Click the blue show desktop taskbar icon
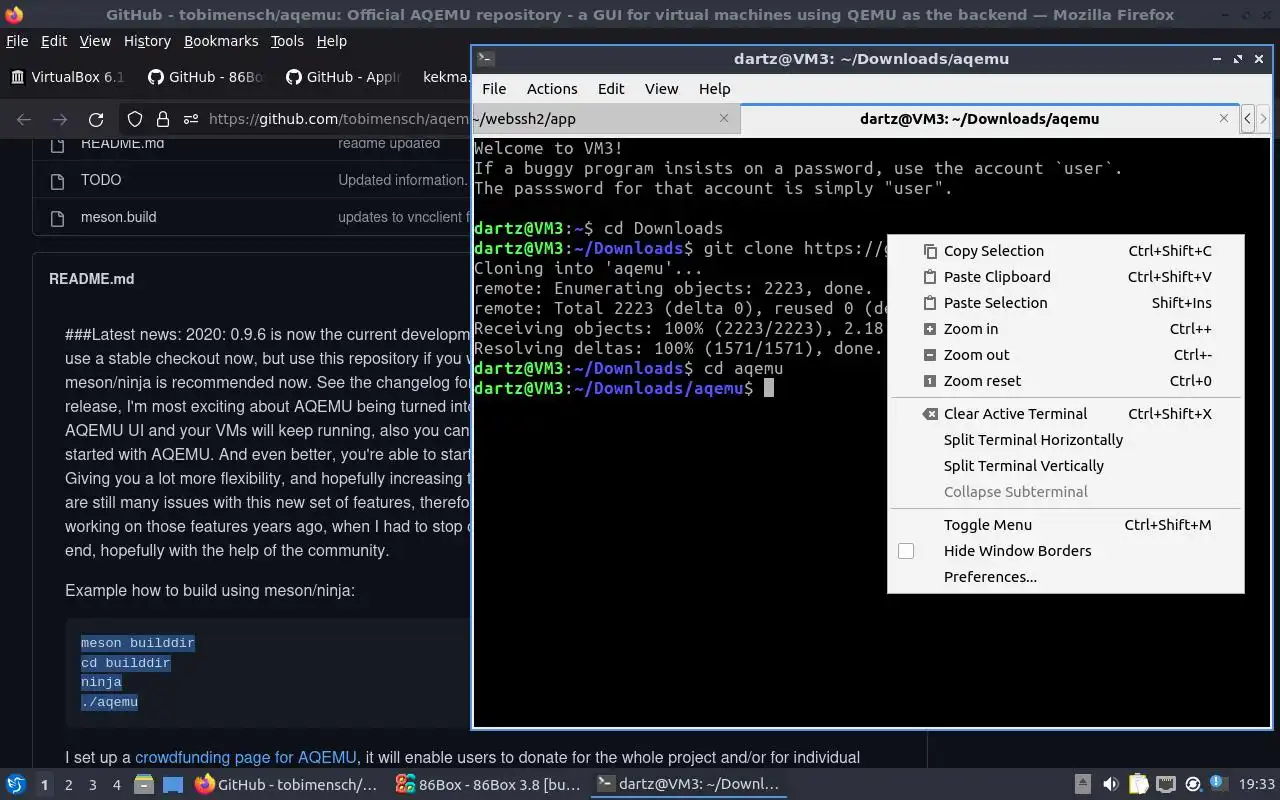The width and height of the screenshot is (1280, 800). (x=172, y=785)
